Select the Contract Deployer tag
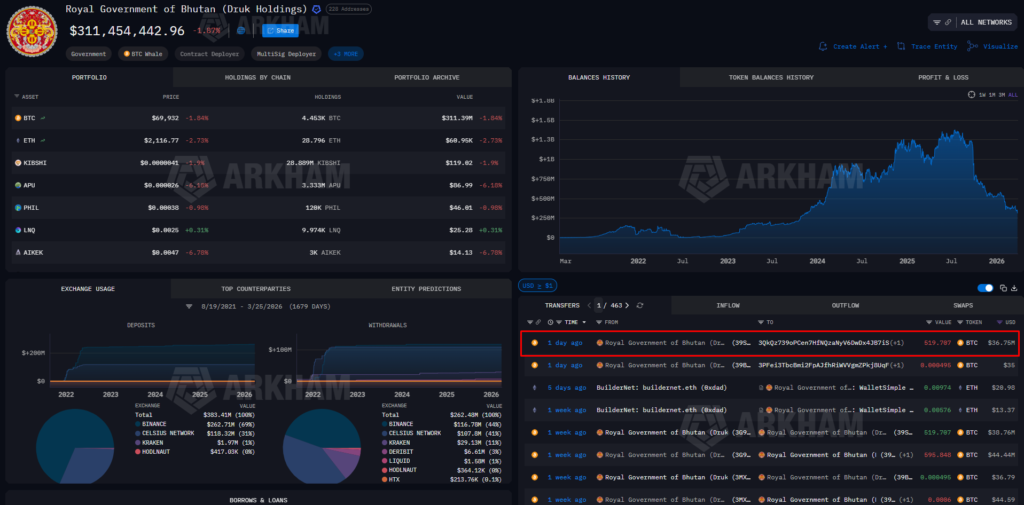 click(210, 54)
